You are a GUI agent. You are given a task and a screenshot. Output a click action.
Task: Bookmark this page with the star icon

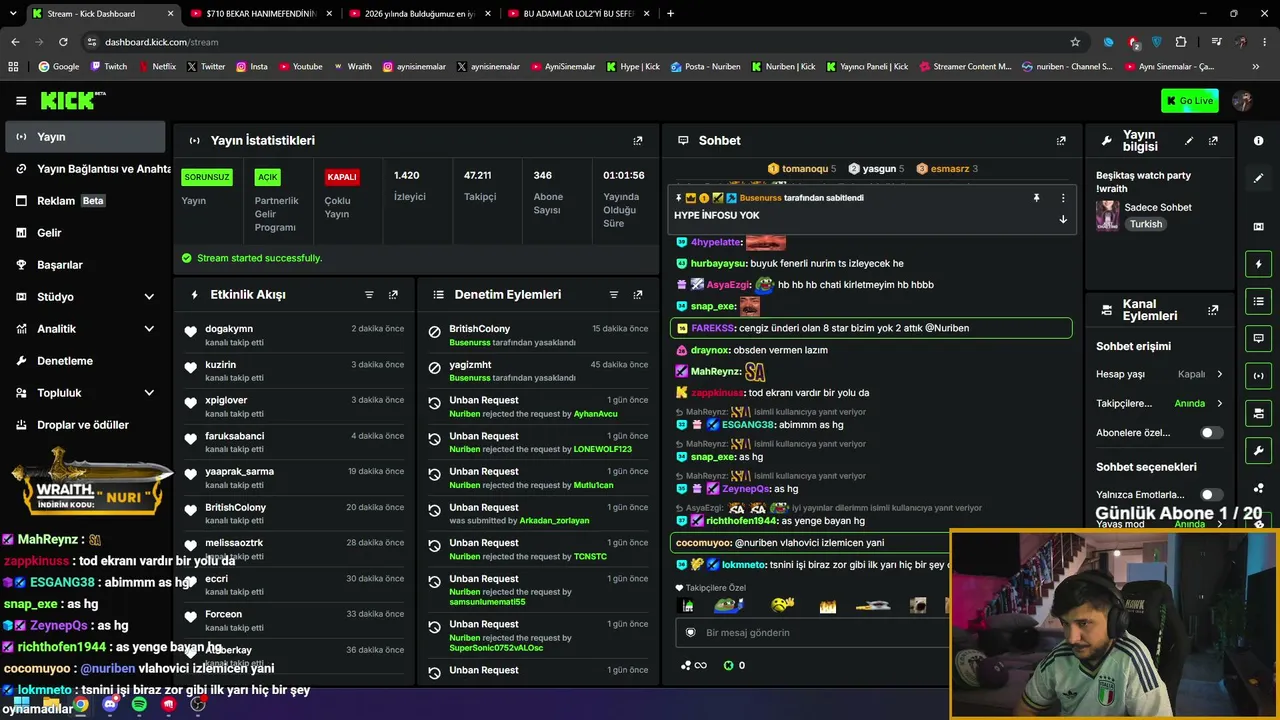pyautogui.click(x=1075, y=42)
